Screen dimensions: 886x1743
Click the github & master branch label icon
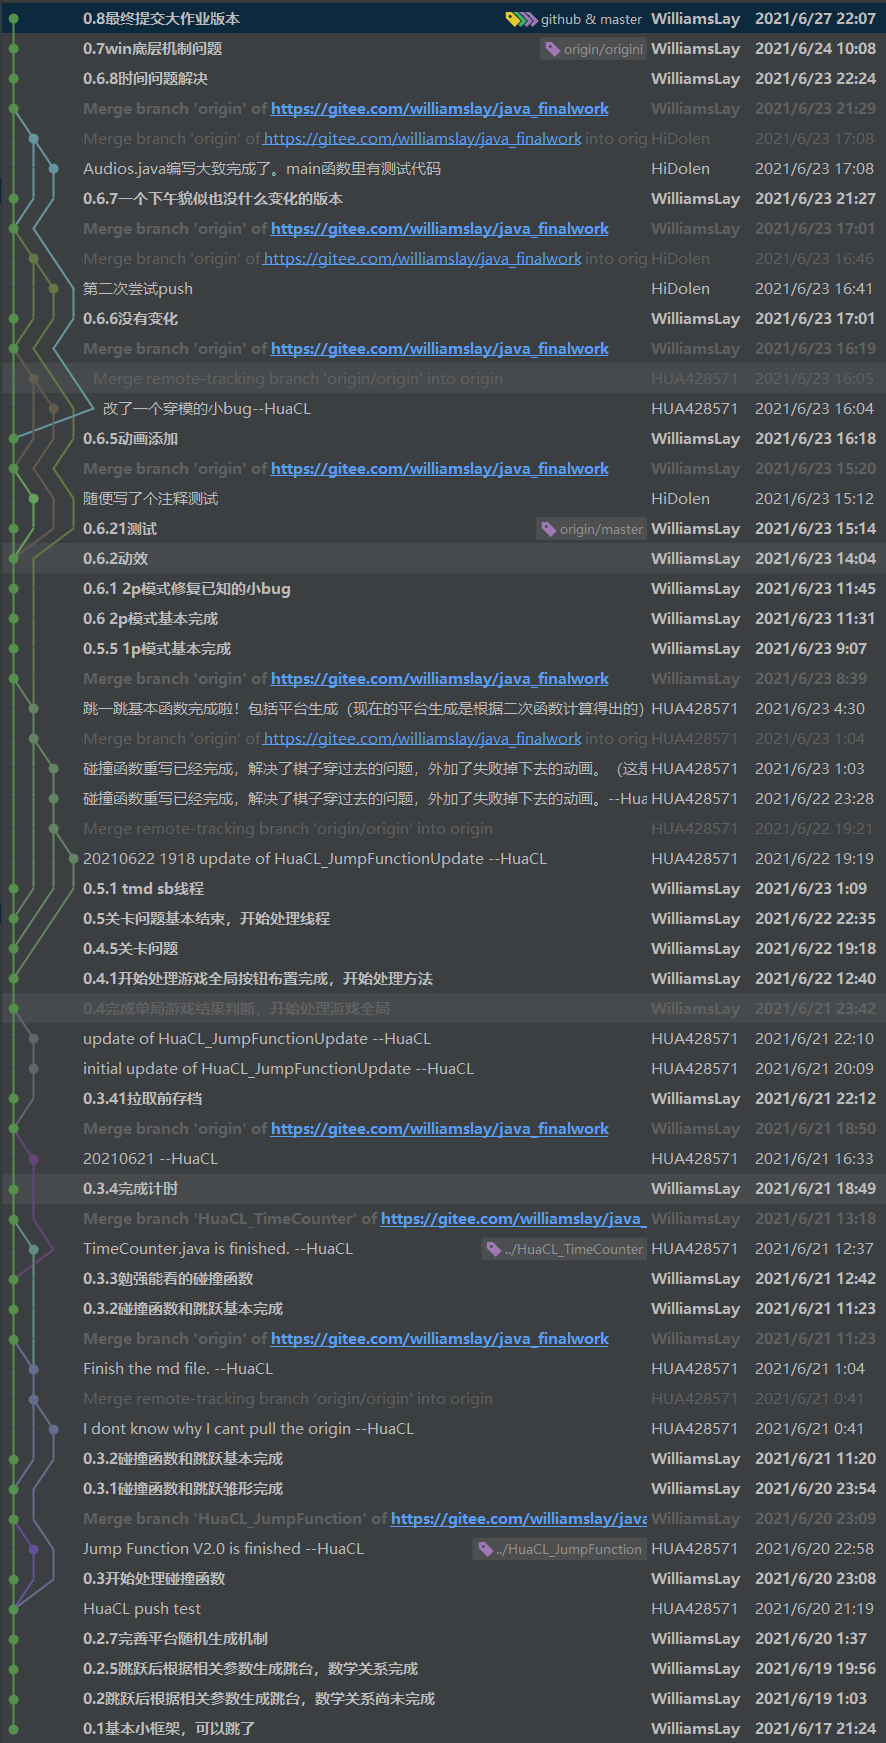pyautogui.click(x=521, y=19)
